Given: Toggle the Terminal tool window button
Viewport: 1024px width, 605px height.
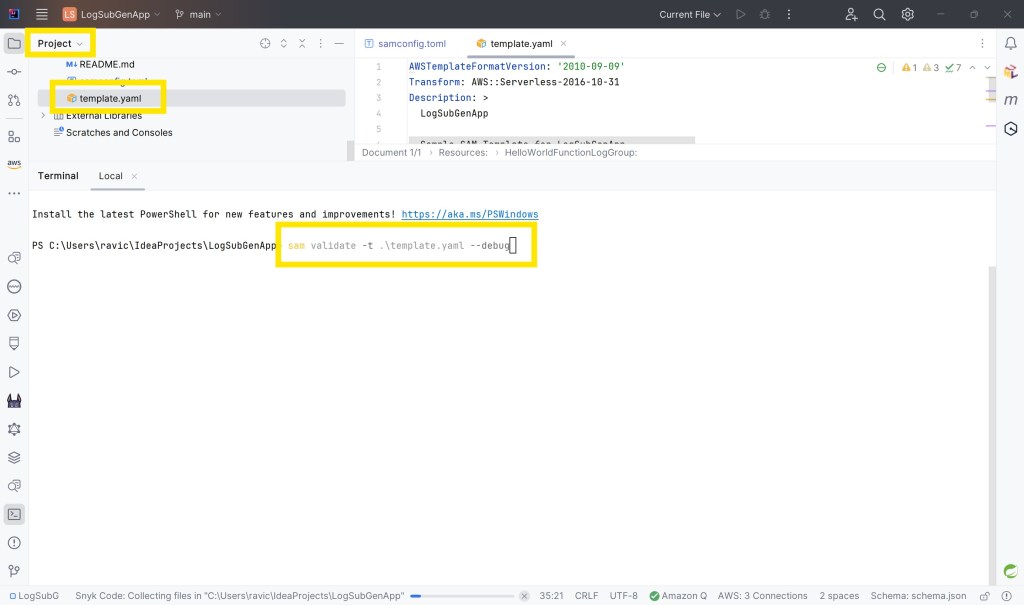Looking at the screenshot, I should click(14, 514).
